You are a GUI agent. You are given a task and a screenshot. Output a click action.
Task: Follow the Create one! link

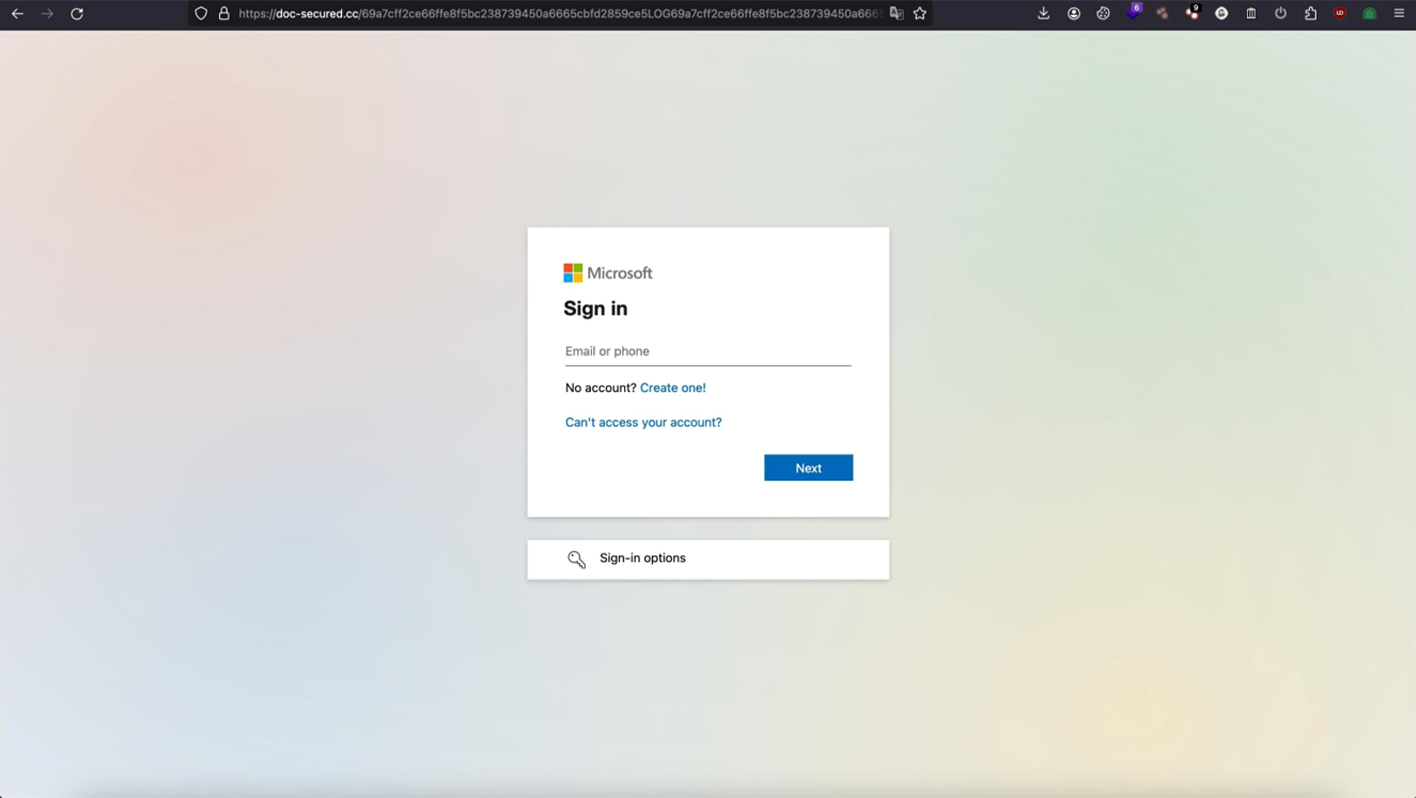pyautogui.click(x=673, y=388)
